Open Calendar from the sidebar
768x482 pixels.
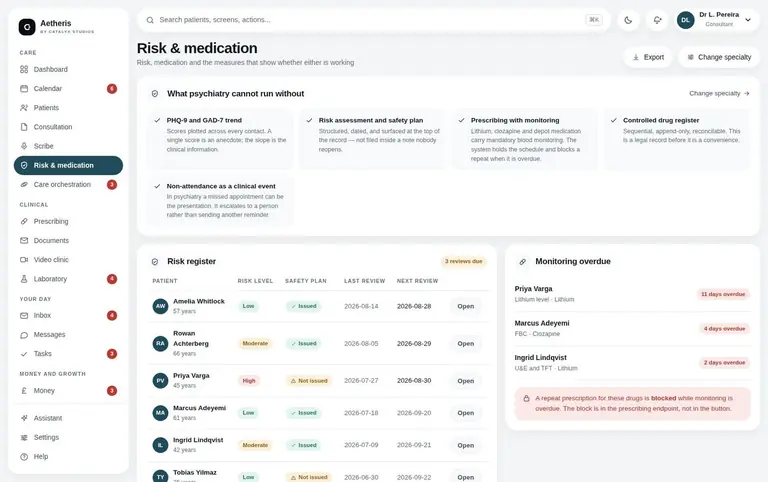click(68, 89)
